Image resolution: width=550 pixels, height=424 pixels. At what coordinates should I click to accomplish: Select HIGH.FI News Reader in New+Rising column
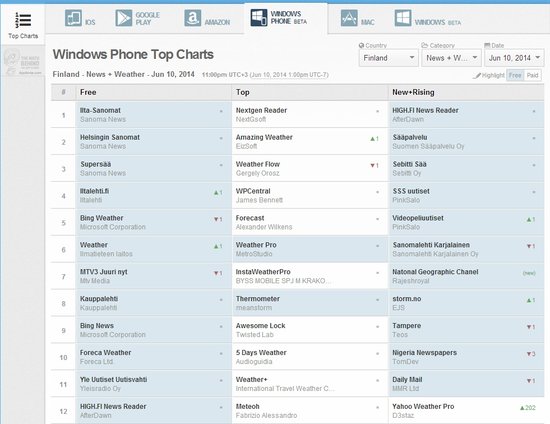pos(425,110)
